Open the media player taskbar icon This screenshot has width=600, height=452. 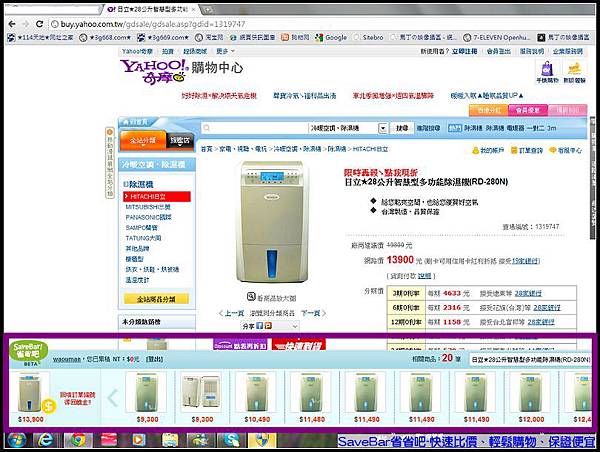139,441
